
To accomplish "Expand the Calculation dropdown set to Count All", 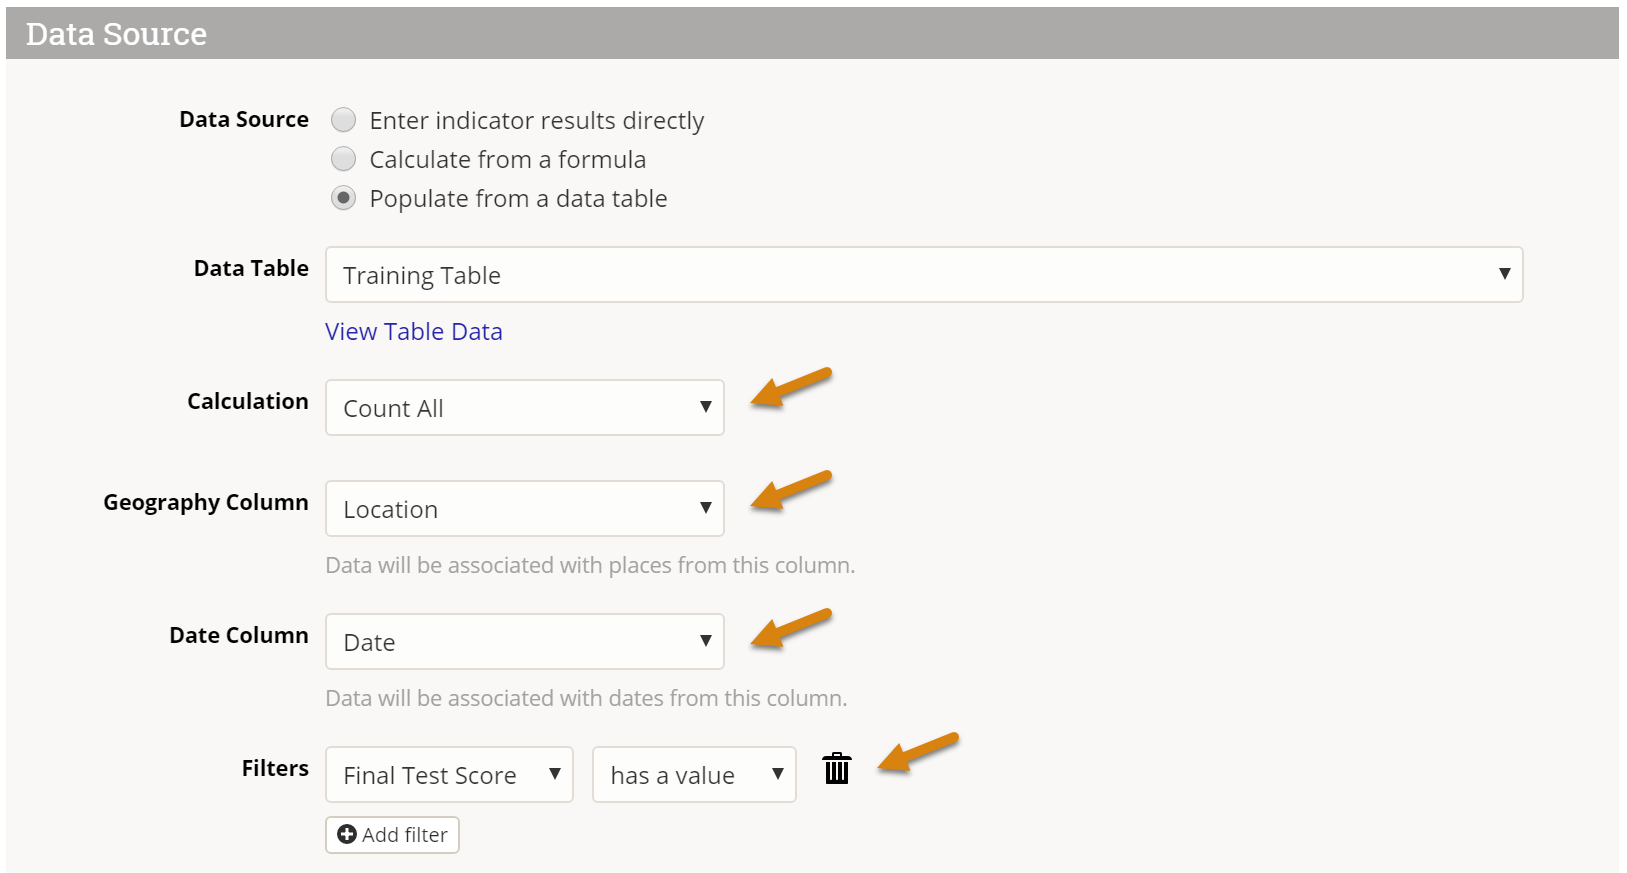I will [x=524, y=408].
